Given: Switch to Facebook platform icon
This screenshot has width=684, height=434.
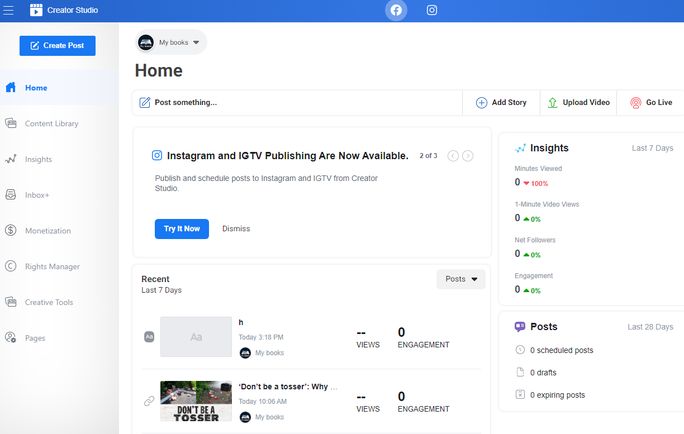Looking at the screenshot, I should point(396,10).
